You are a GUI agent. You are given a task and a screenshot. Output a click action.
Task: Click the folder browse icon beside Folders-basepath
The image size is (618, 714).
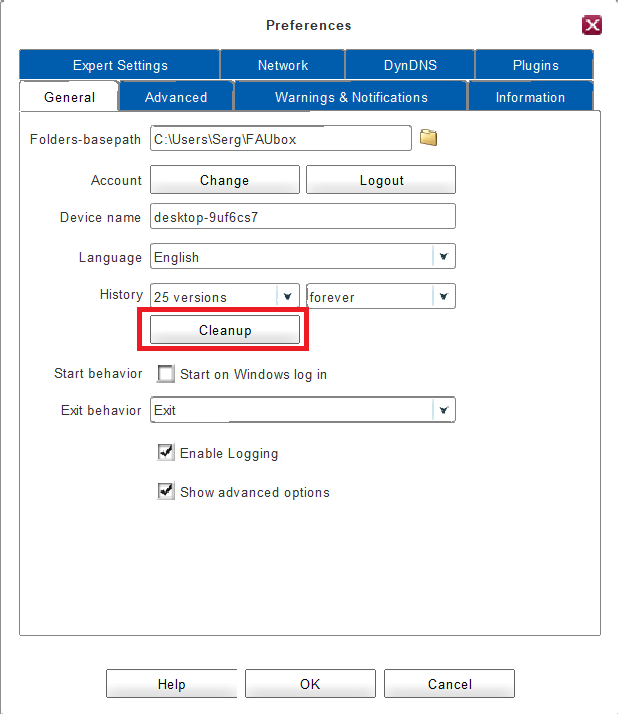click(x=428, y=138)
